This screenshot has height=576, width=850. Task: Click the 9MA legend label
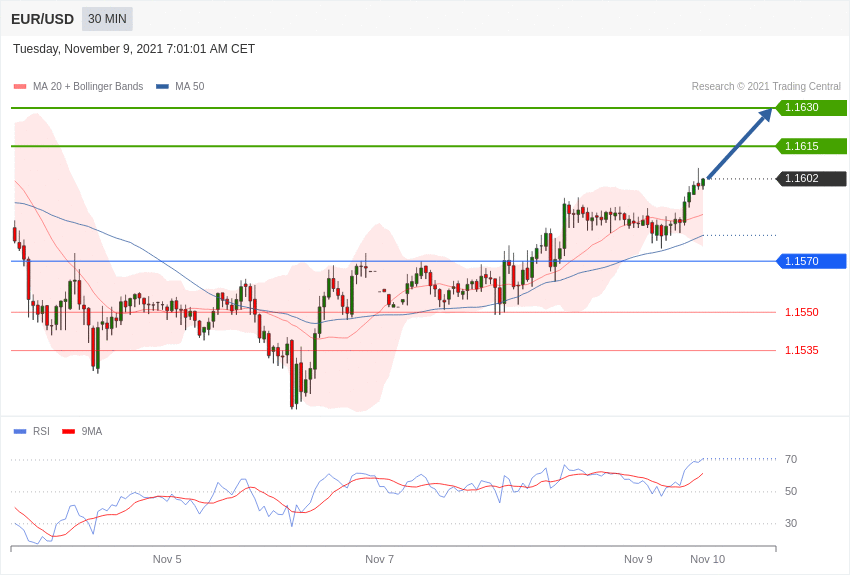point(92,431)
